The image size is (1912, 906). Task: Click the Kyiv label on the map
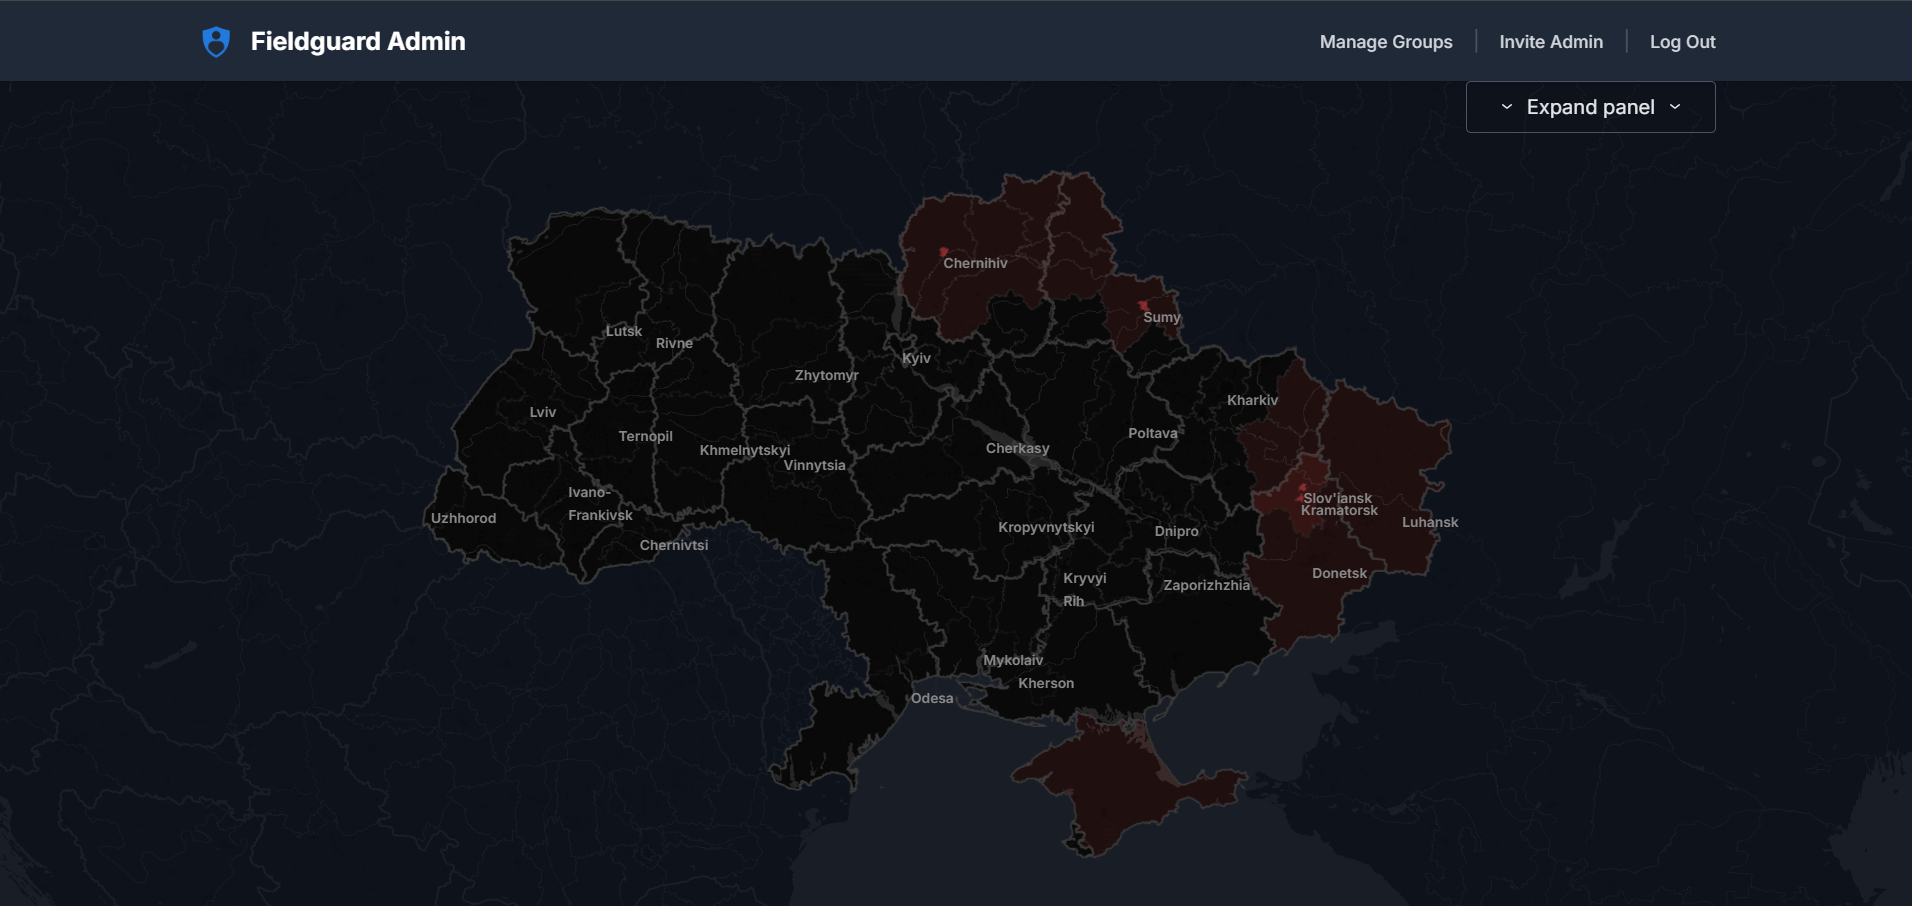click(915, 357)
